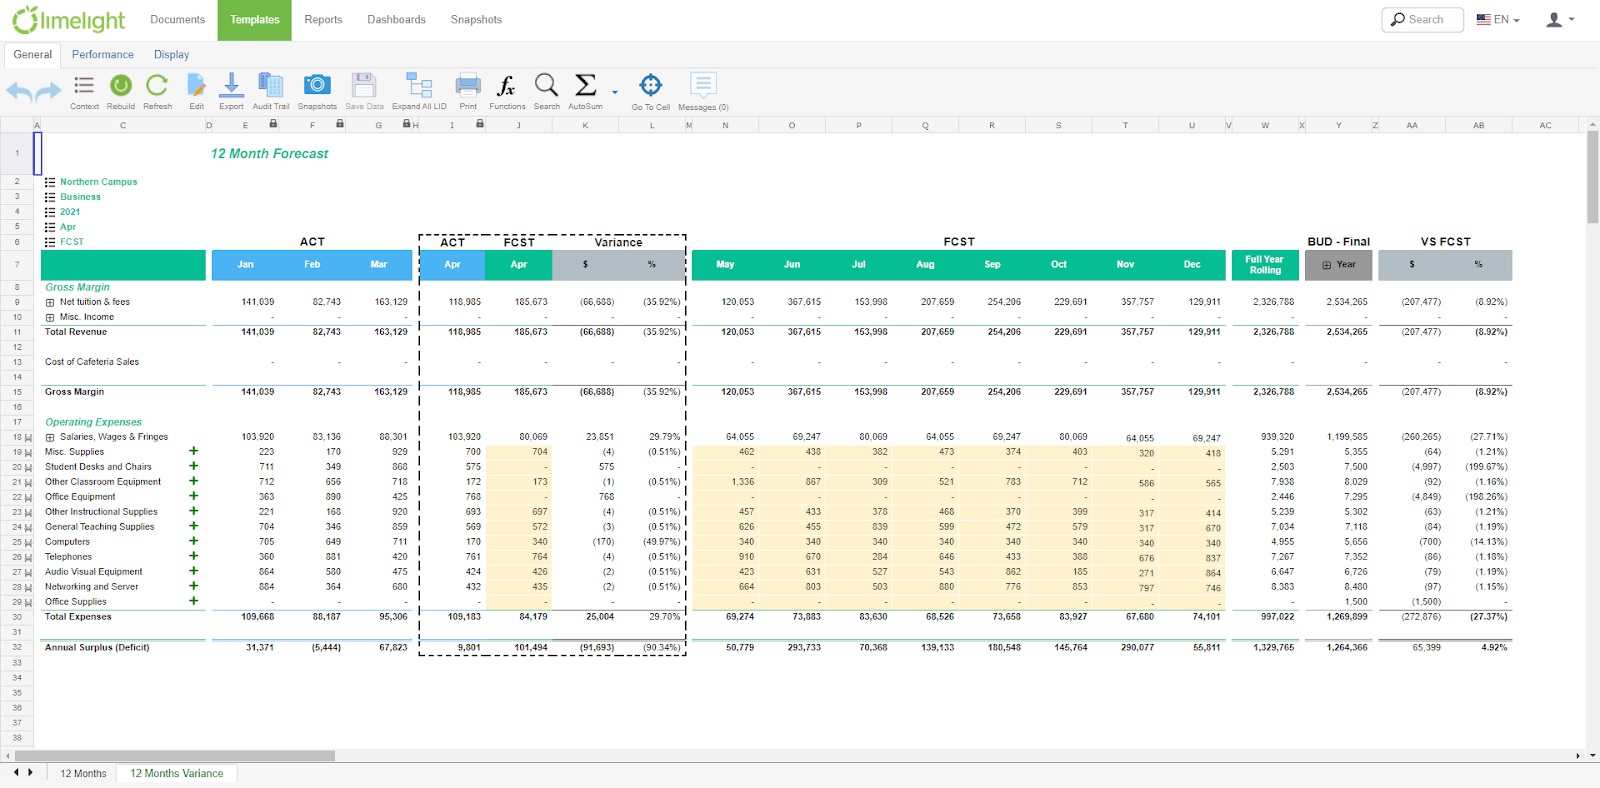Open the Dashboards menu
Viewport: 1600px width, 788px height.
point(396,20)
